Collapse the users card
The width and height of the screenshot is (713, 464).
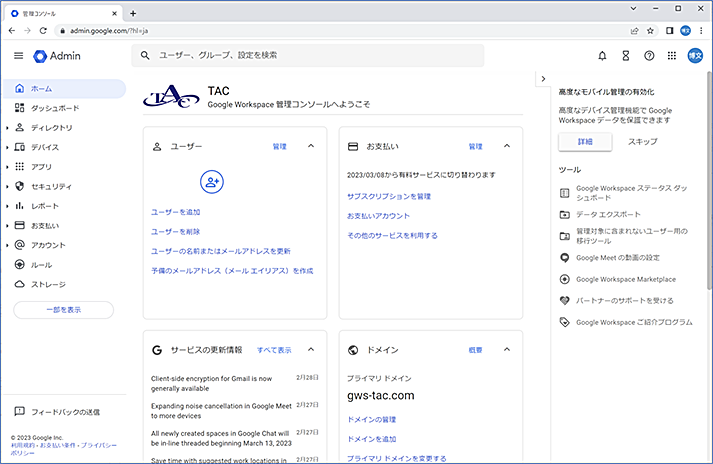tap(311, 146)
